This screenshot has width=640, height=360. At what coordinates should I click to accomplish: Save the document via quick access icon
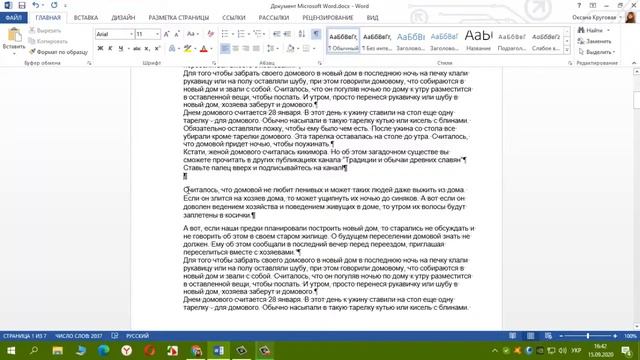pyautogui.click(x=22, y=5)
